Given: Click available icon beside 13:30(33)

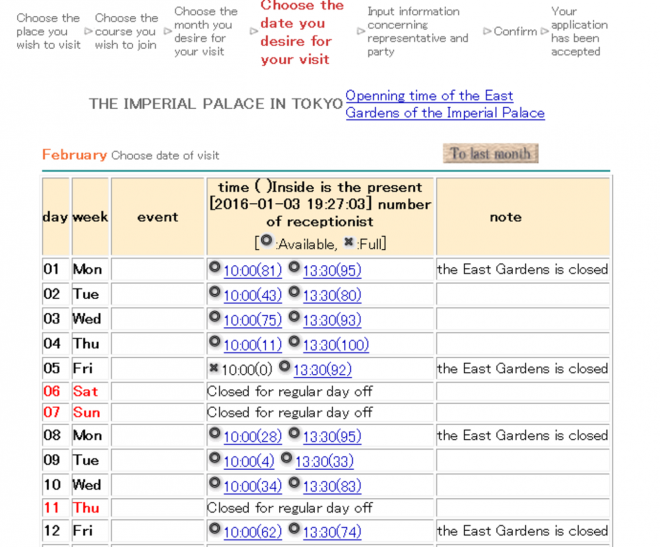Looking at the screenshot, I should click(286, 458).
